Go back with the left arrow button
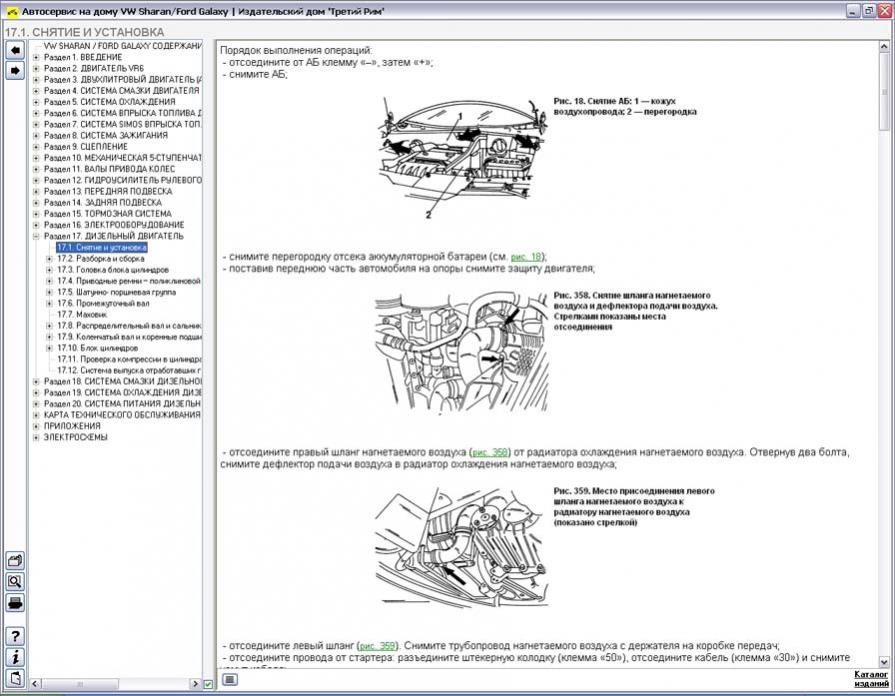895x696 pixels. (x=15, y=50)
